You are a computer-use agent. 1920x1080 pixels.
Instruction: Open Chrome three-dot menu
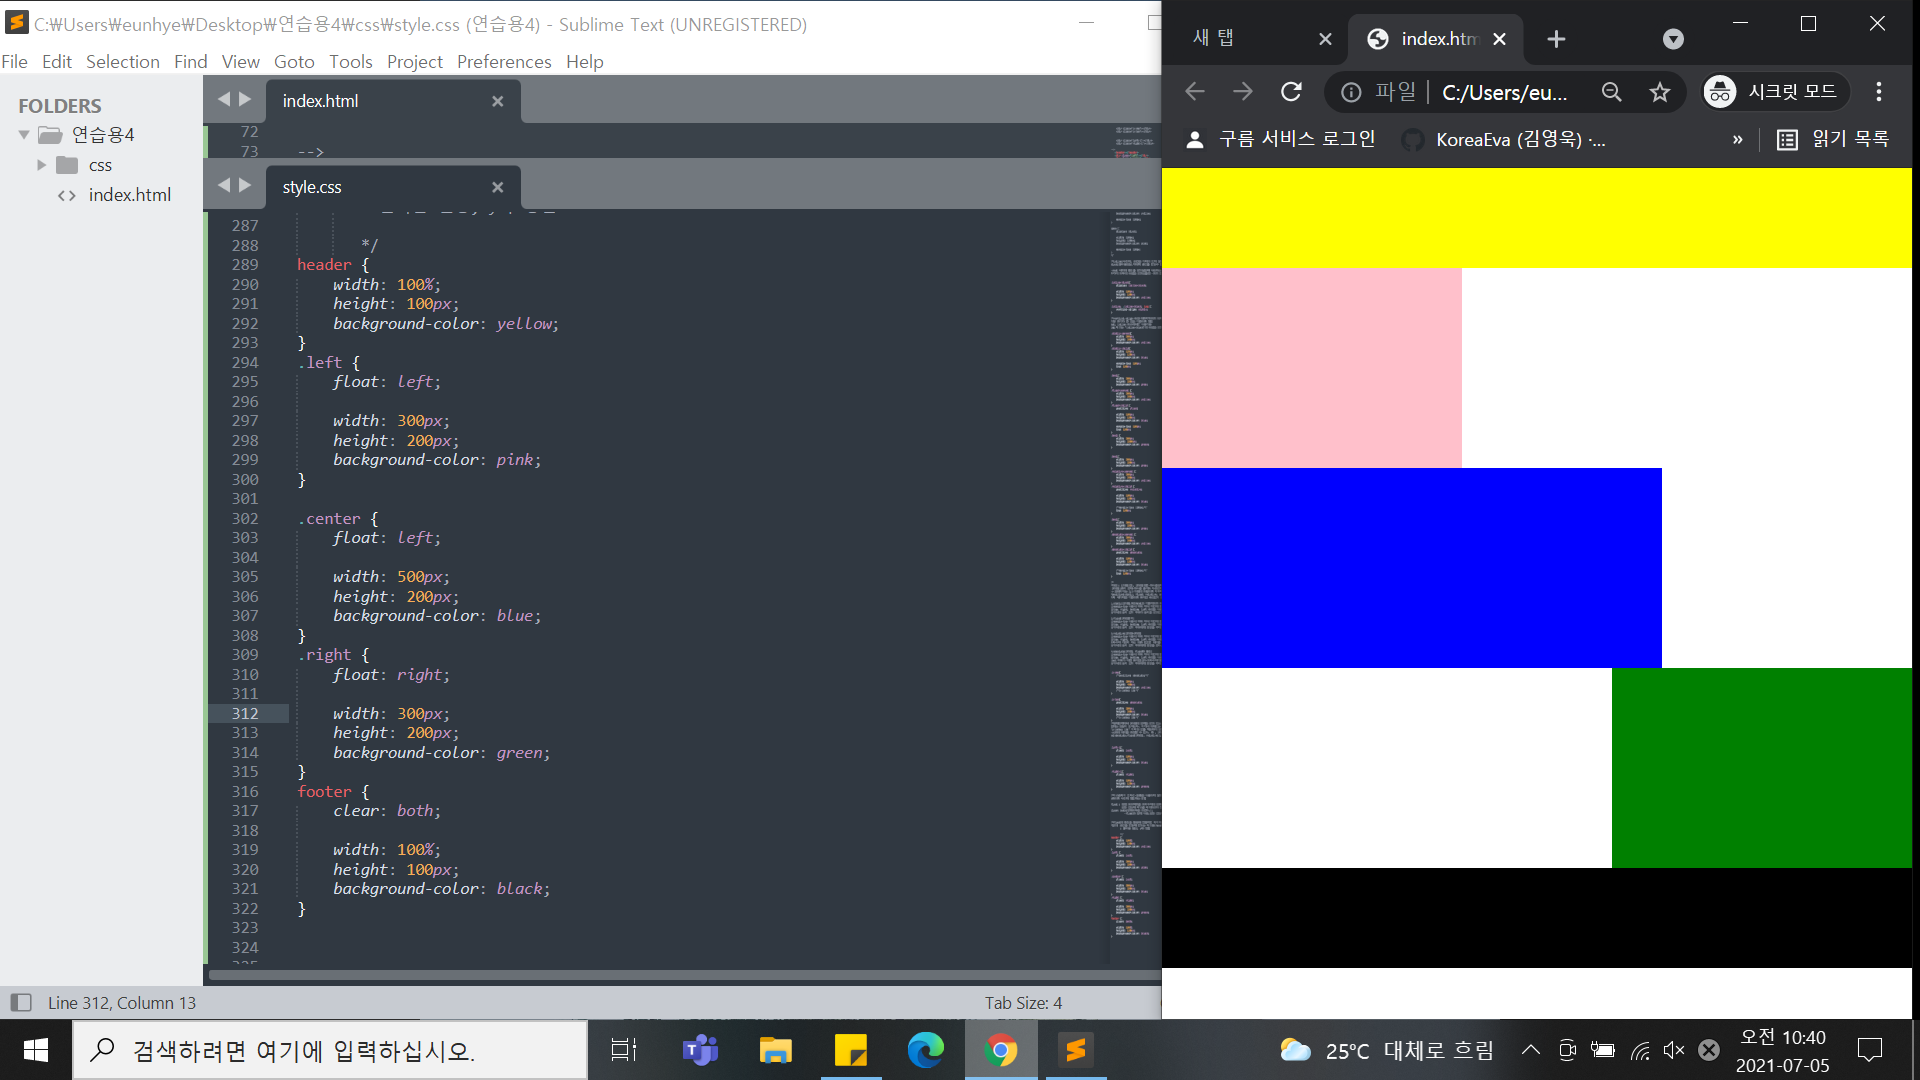pos(1879,92)
